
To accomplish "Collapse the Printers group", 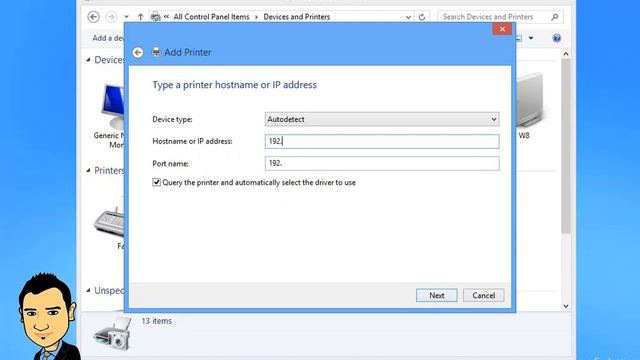I will click(x=89, y=170).
